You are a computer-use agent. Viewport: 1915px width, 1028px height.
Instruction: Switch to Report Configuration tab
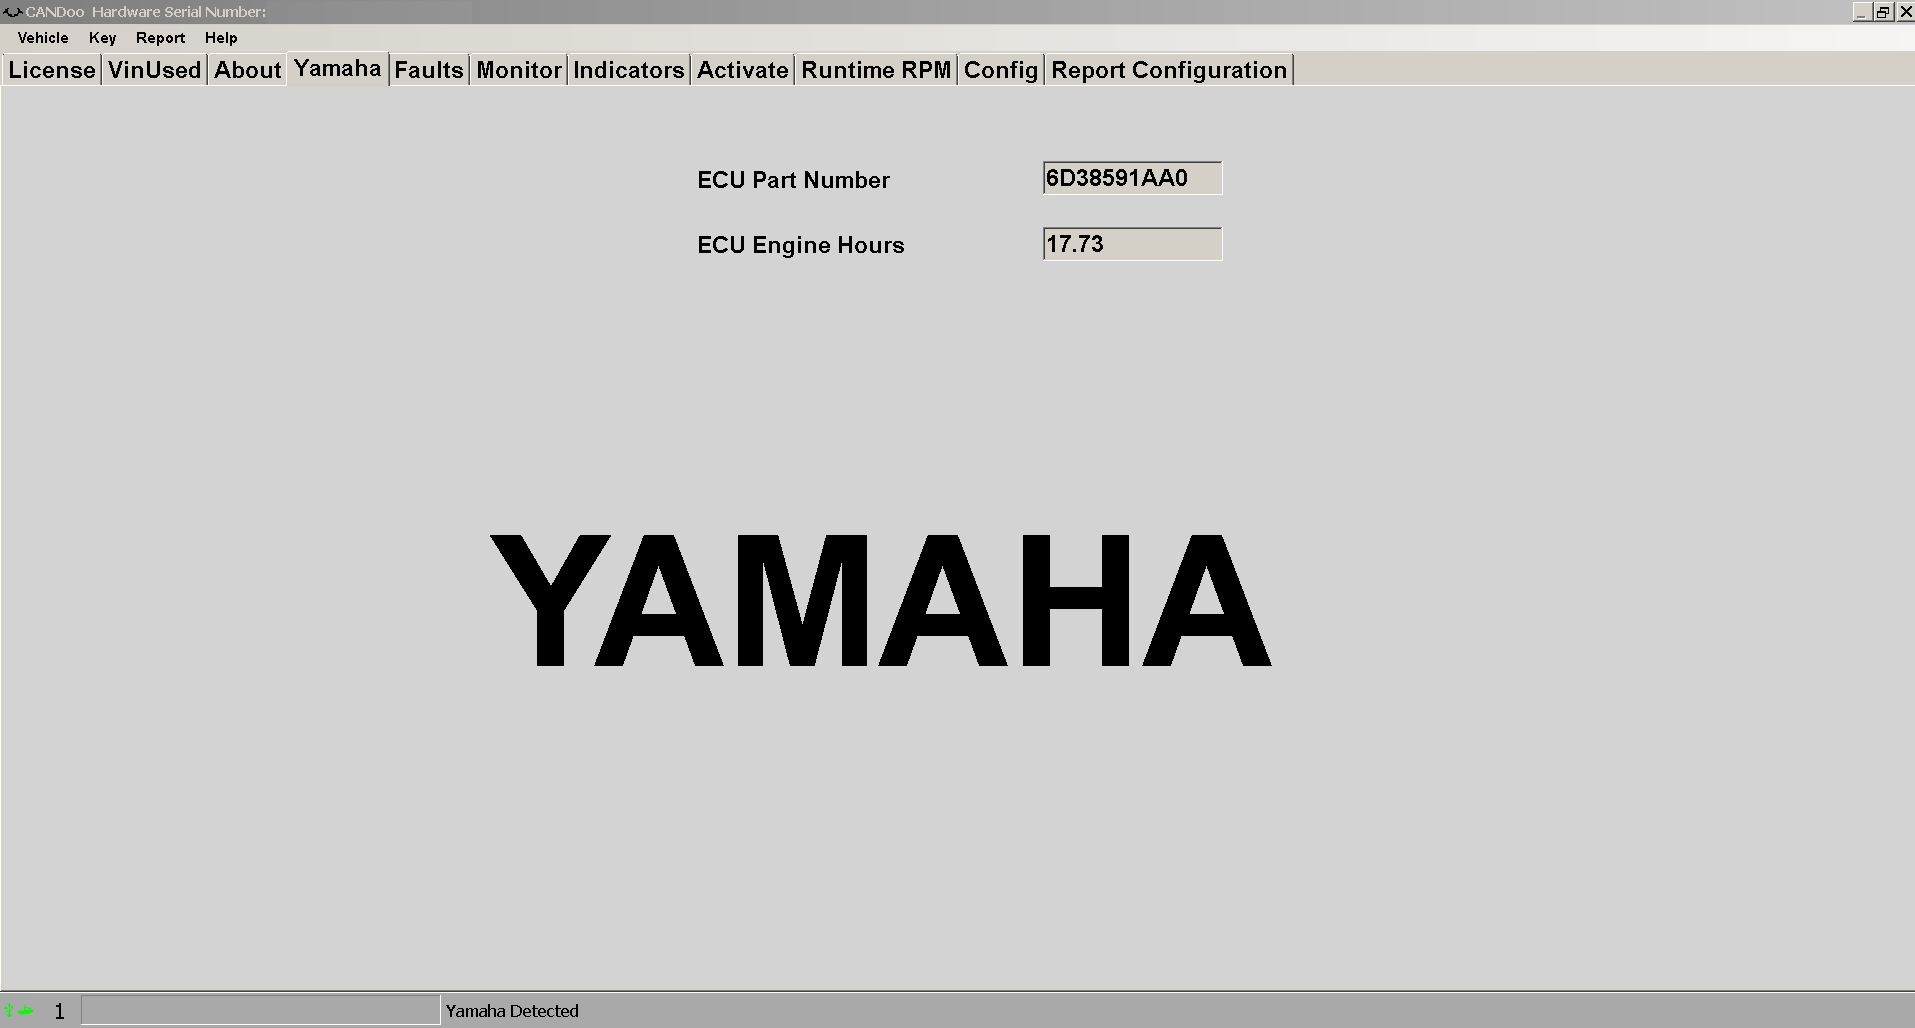(1169, 70)
